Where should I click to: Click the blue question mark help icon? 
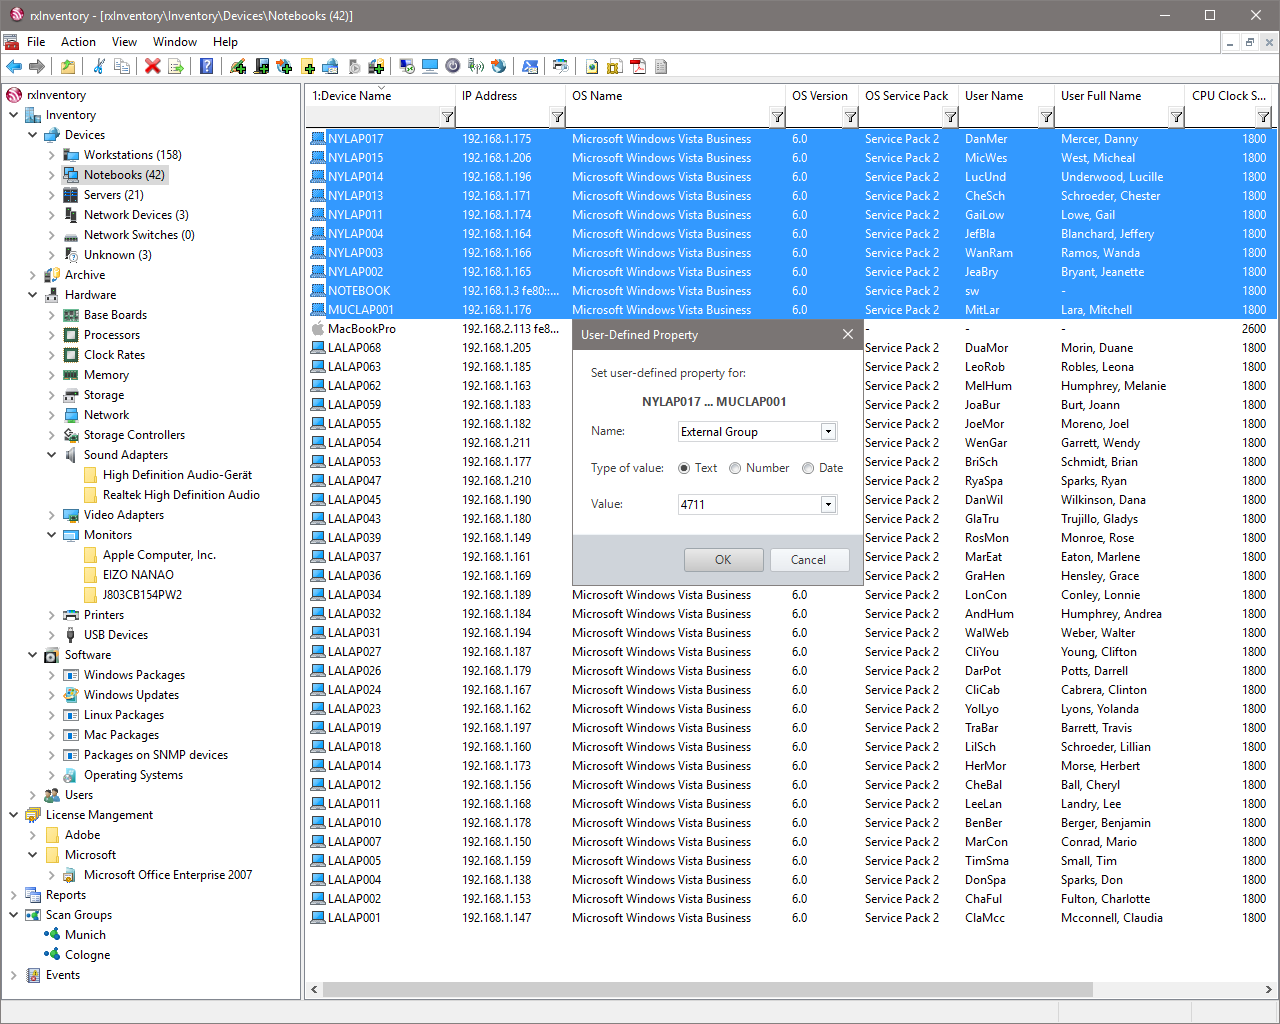tap(206, 67)
